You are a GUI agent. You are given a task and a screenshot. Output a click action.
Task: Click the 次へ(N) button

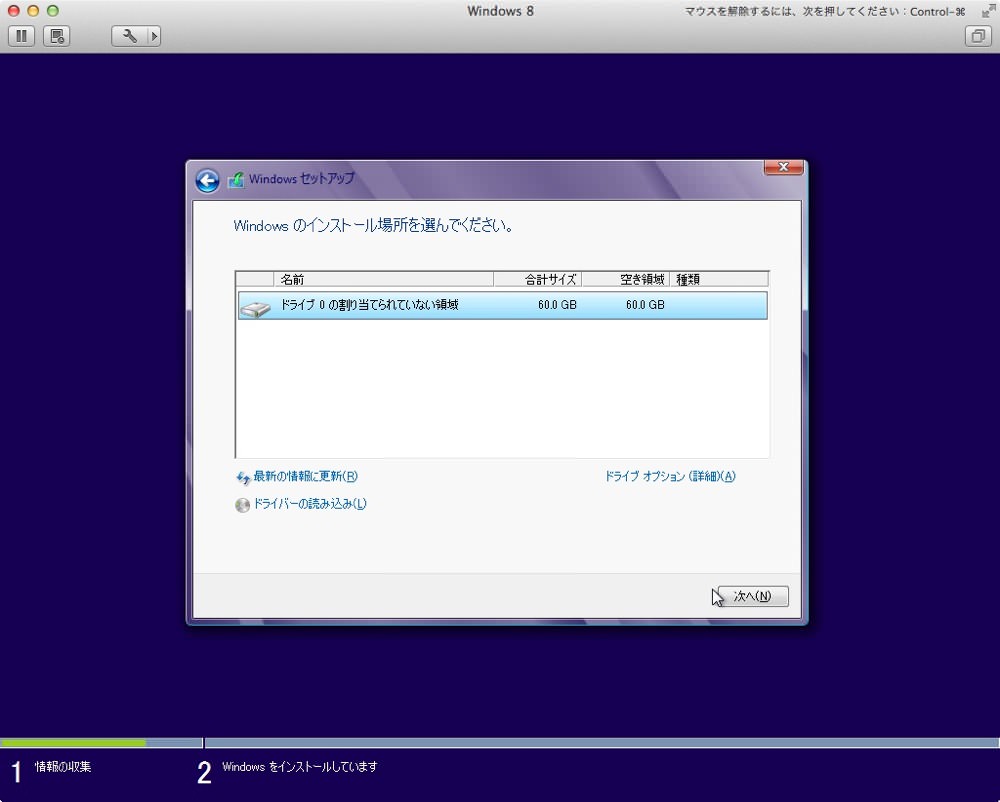(753, 596)
